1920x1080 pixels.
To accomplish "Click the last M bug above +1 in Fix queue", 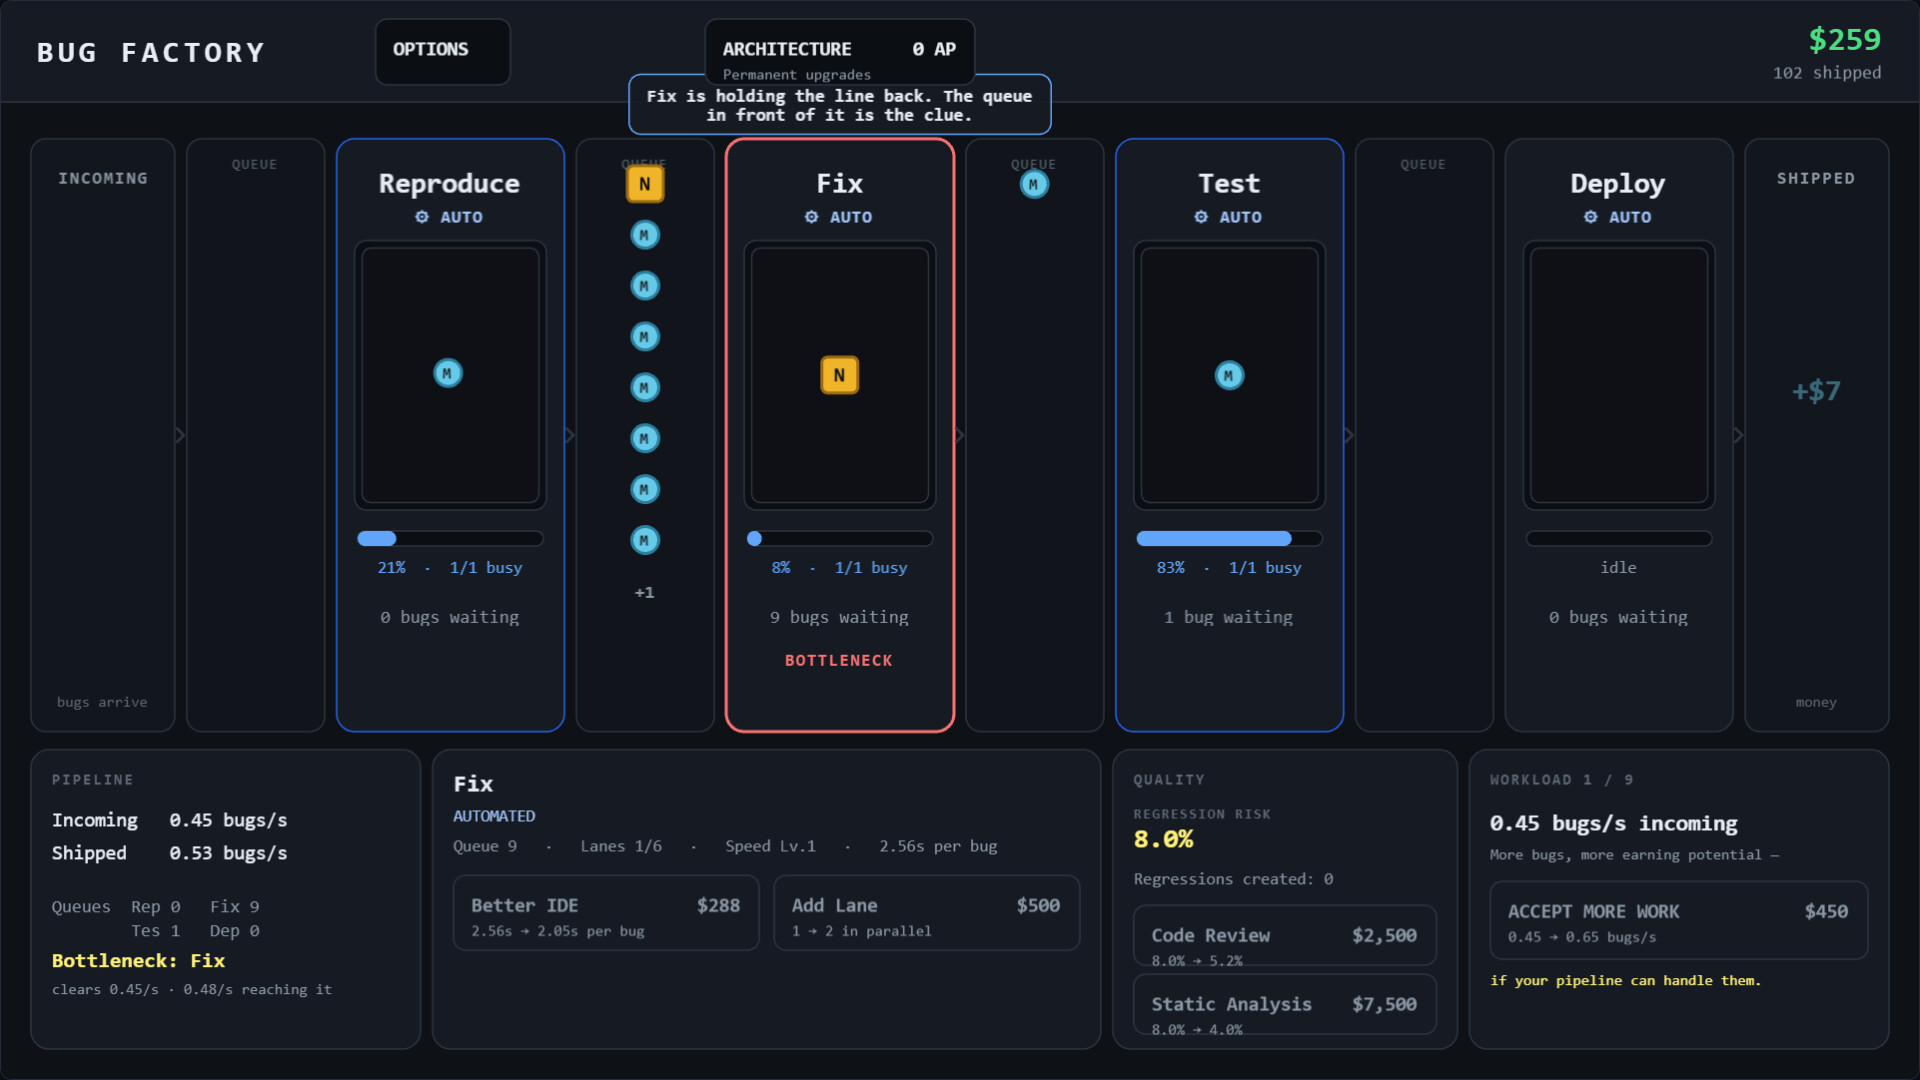I will 645,540.
